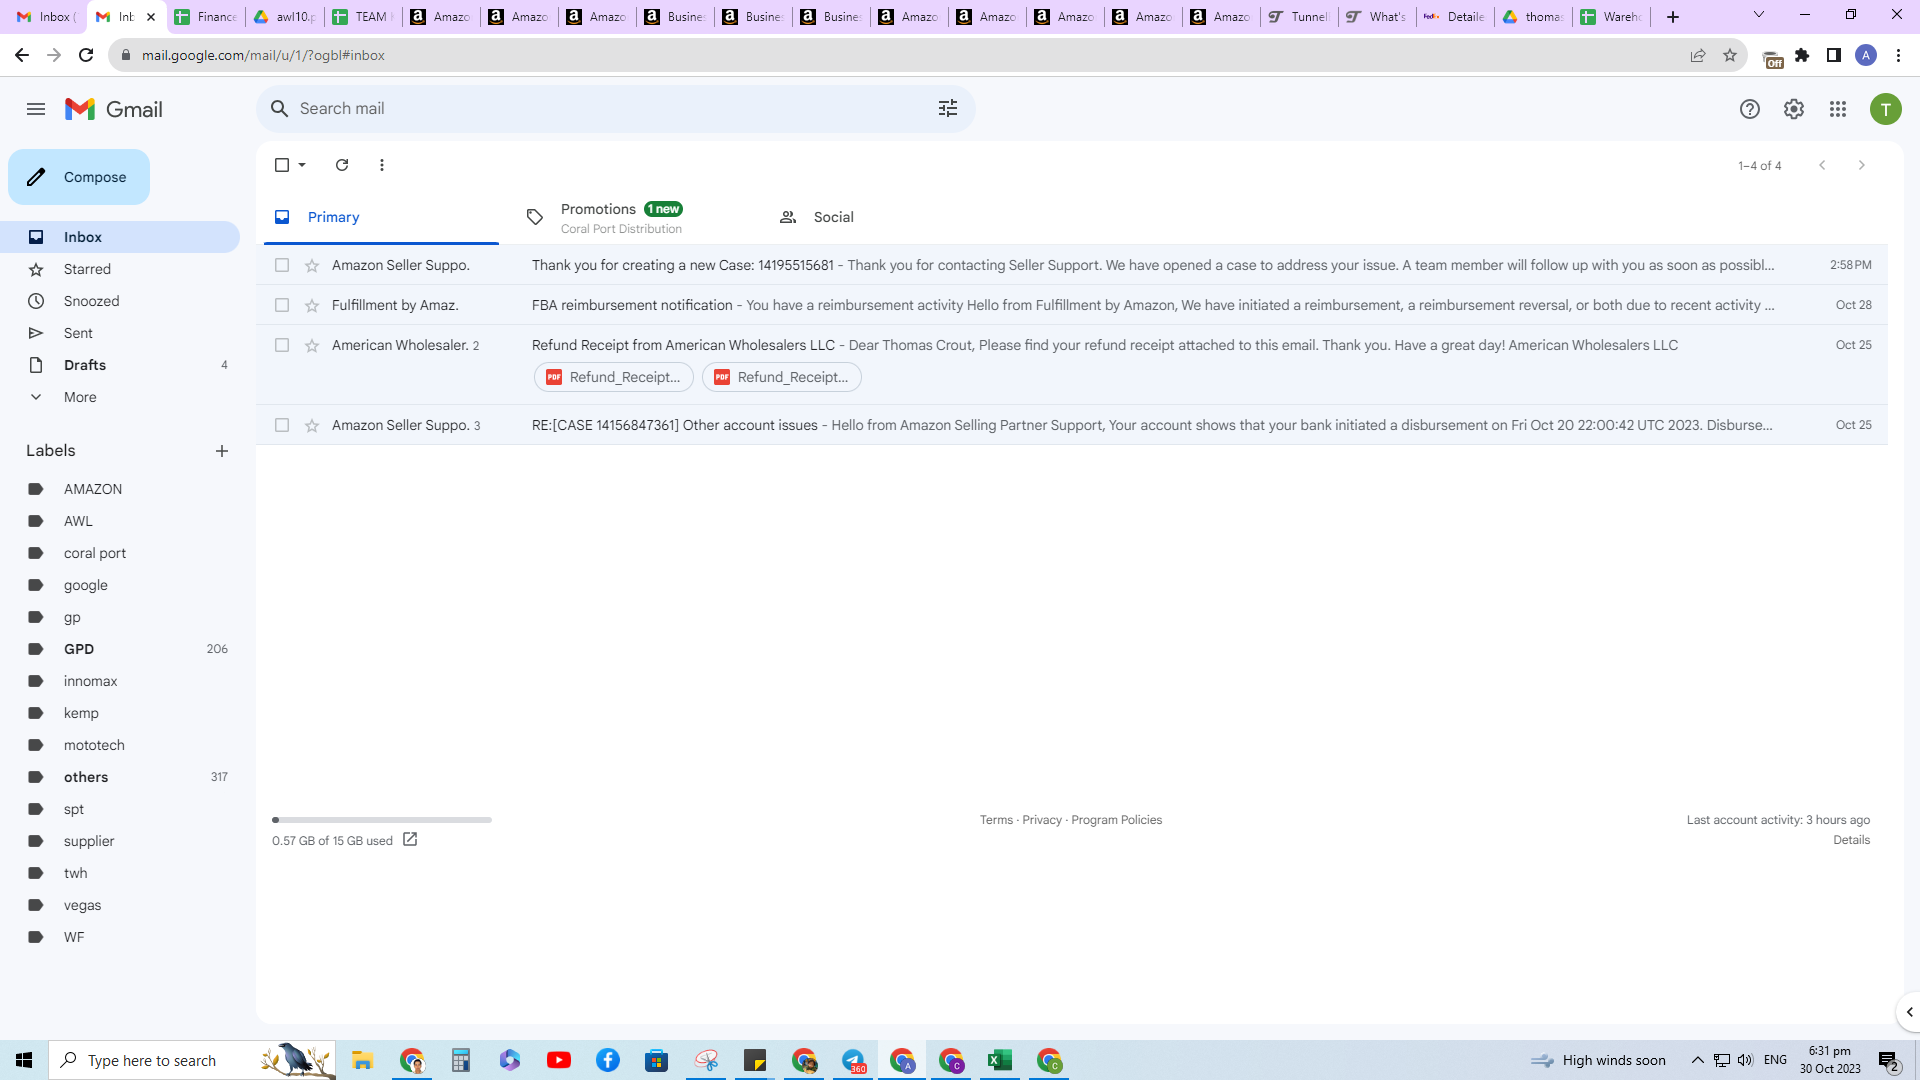The height and width of the screenshot is (1080, 1920).
Task: Star the American Wholesalers refund email
Action: (x=312, y=345)
